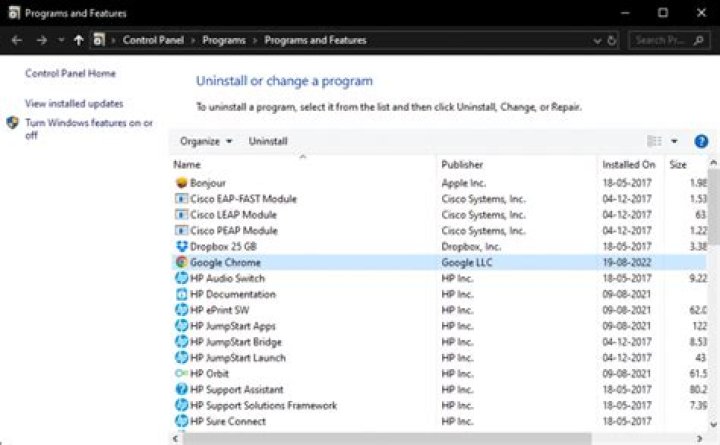Image resolution: width=720 pixels, height=445 pixels.
Task: Open the Organize dropdown menu
Action: [206, 141]
